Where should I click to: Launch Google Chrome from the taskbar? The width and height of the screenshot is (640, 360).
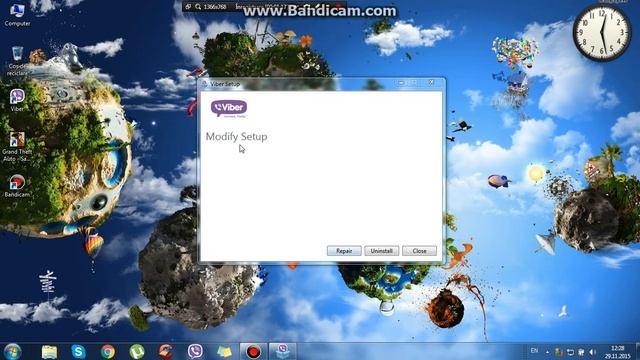tap(108, 351)
